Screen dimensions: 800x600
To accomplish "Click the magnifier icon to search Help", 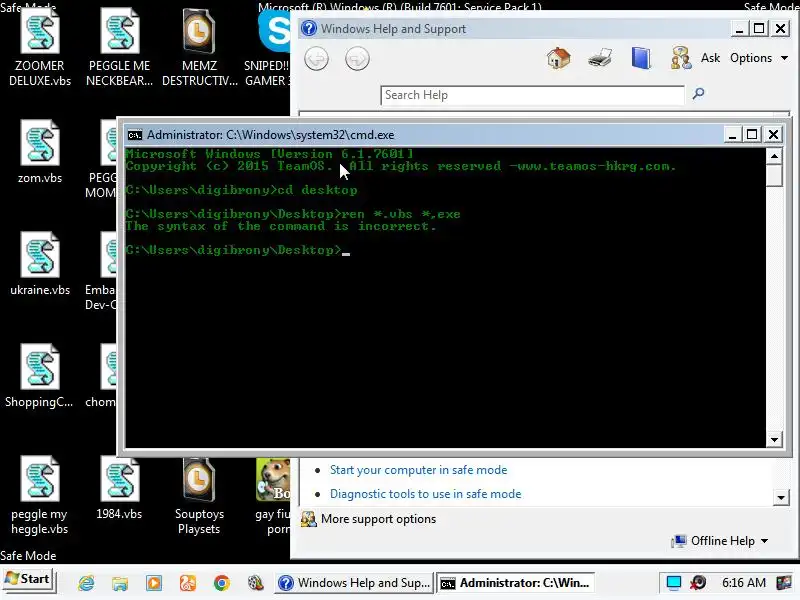I will (x=698, y=93).
